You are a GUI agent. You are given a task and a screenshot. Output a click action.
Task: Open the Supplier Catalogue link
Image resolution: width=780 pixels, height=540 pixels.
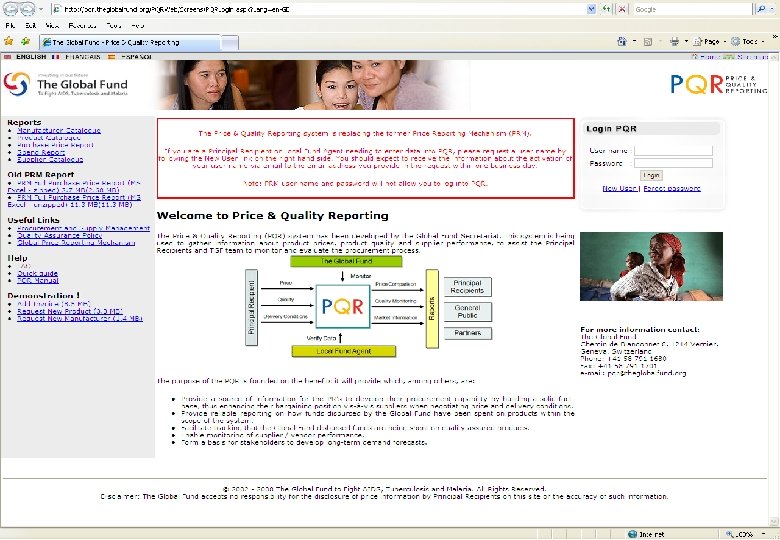(50, 160)
